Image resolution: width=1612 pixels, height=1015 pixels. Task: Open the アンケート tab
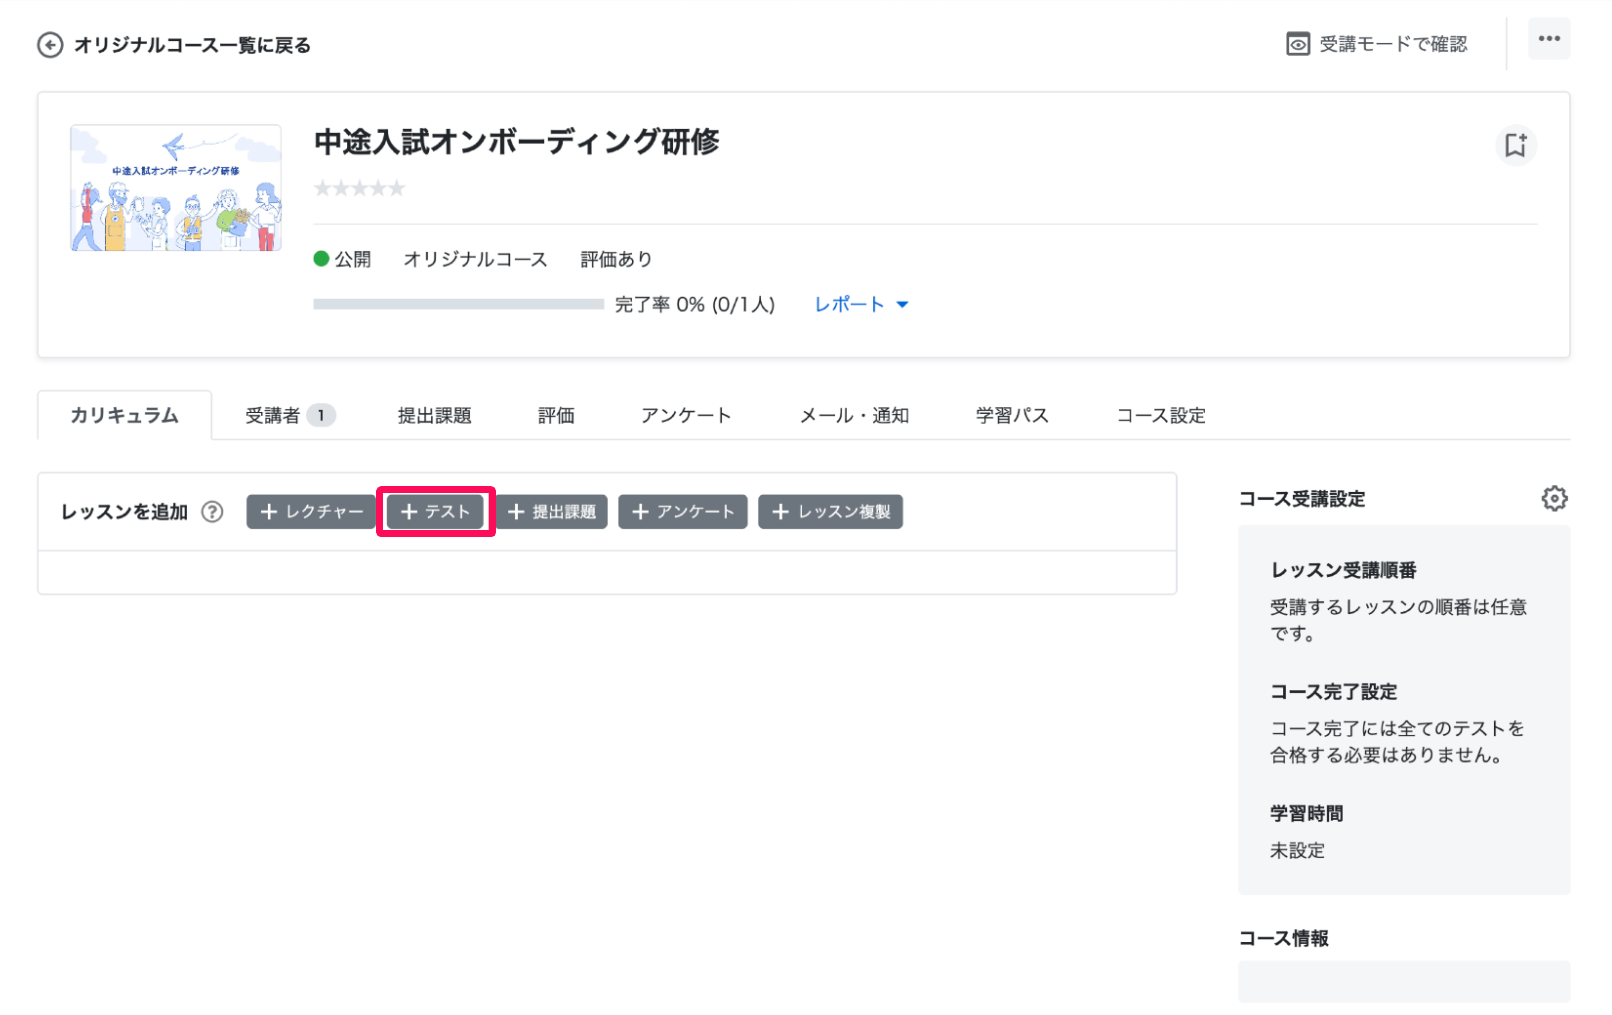(686, 415)
